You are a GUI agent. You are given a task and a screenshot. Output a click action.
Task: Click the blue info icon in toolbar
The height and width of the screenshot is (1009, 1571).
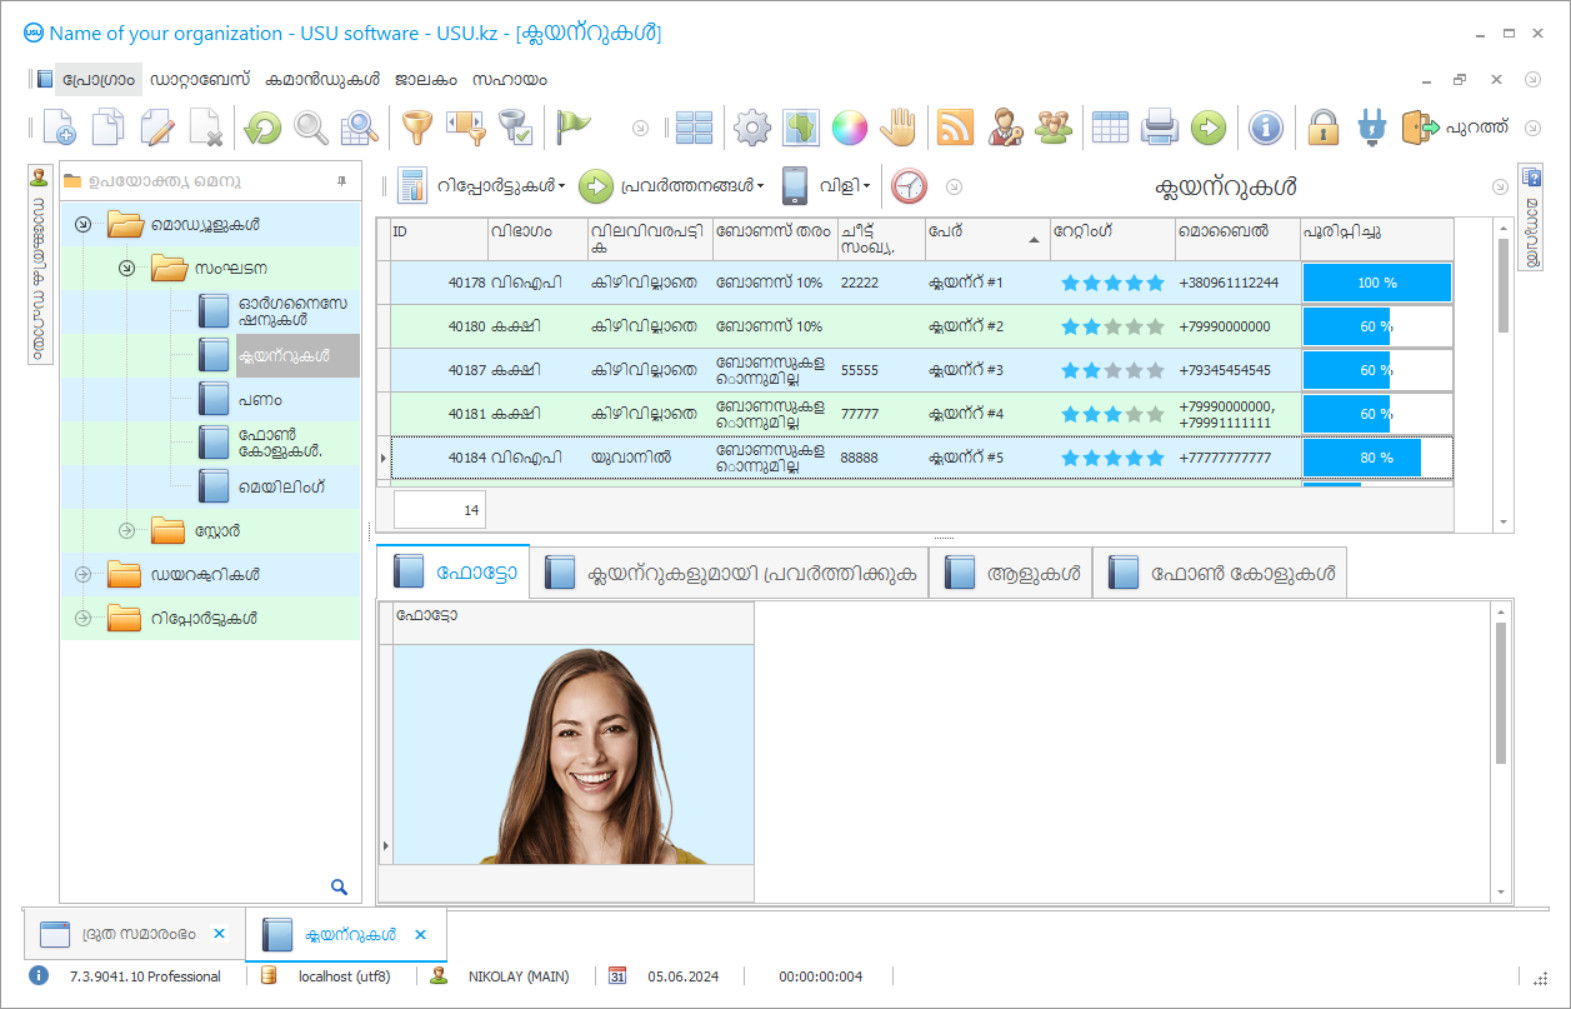coord(1265,128)
